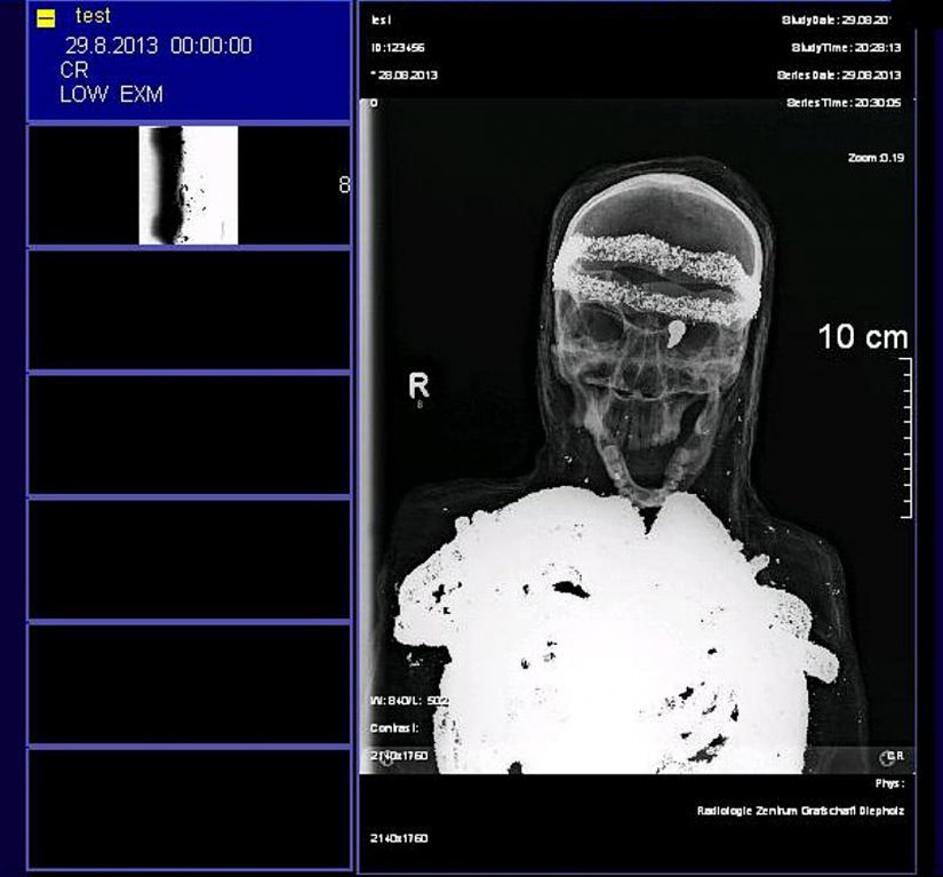The image size is (943, 877).
Task: Click the ID:123456 patient overlay
Action: point(393,47)
